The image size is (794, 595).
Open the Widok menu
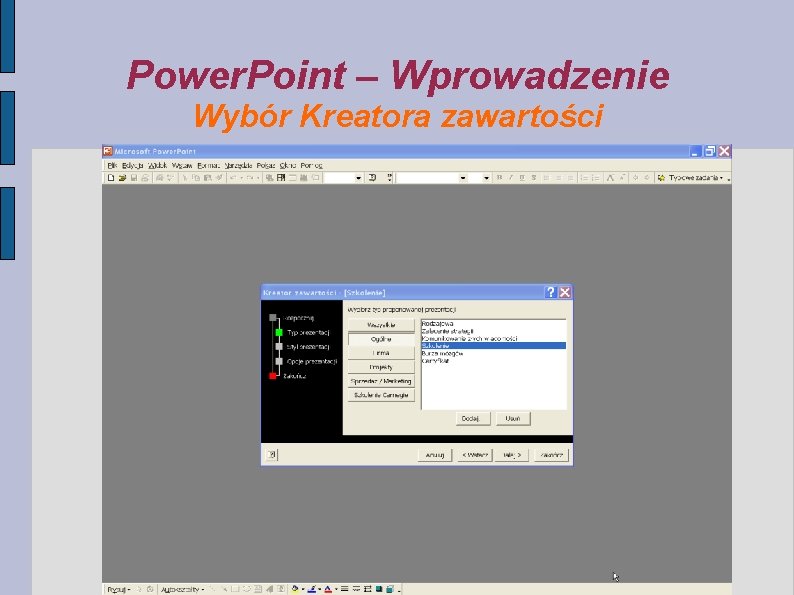point(157,166)
